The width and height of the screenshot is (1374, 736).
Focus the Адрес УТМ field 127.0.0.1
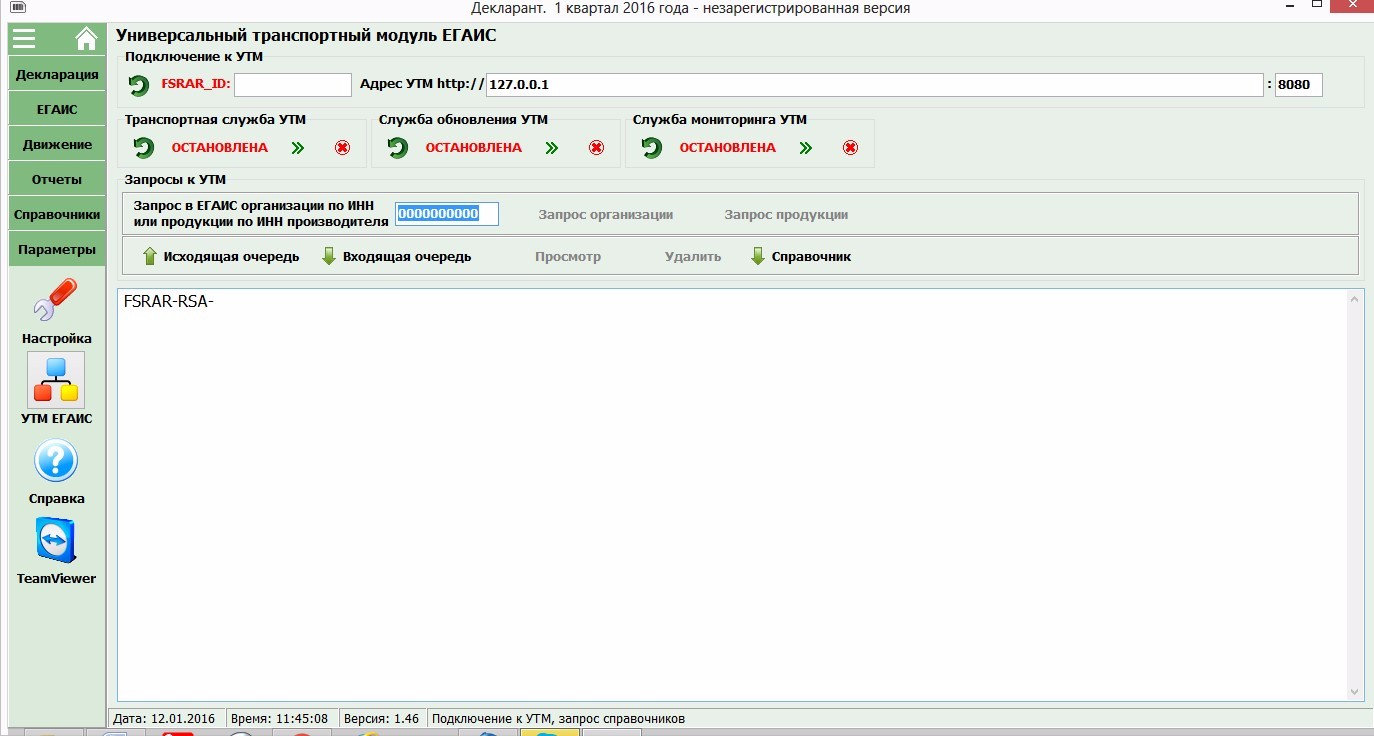pyautogui.click(x=875, y=85)
